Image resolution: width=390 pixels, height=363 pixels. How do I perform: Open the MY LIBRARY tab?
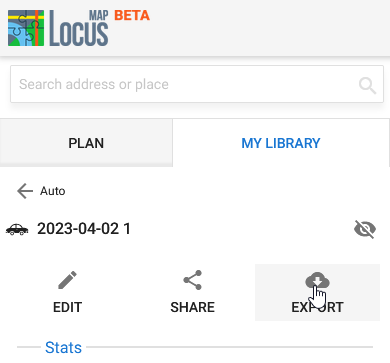tap(281, 143)
